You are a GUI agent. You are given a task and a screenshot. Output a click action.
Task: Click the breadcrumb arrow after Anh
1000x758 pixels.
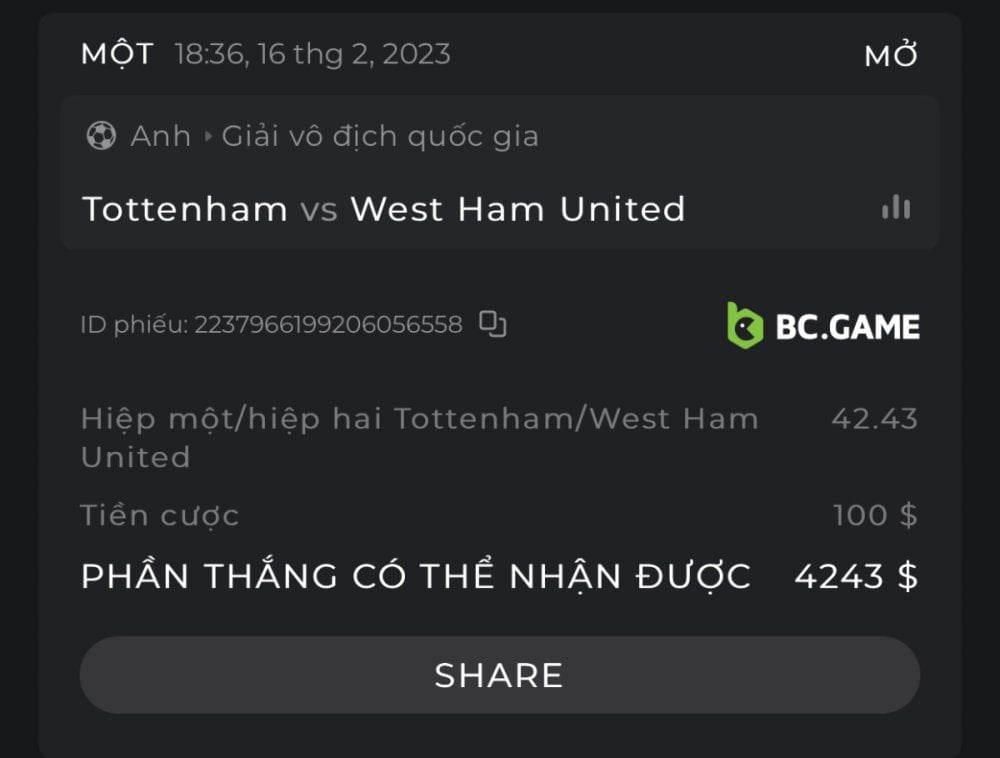pos(208,136)
